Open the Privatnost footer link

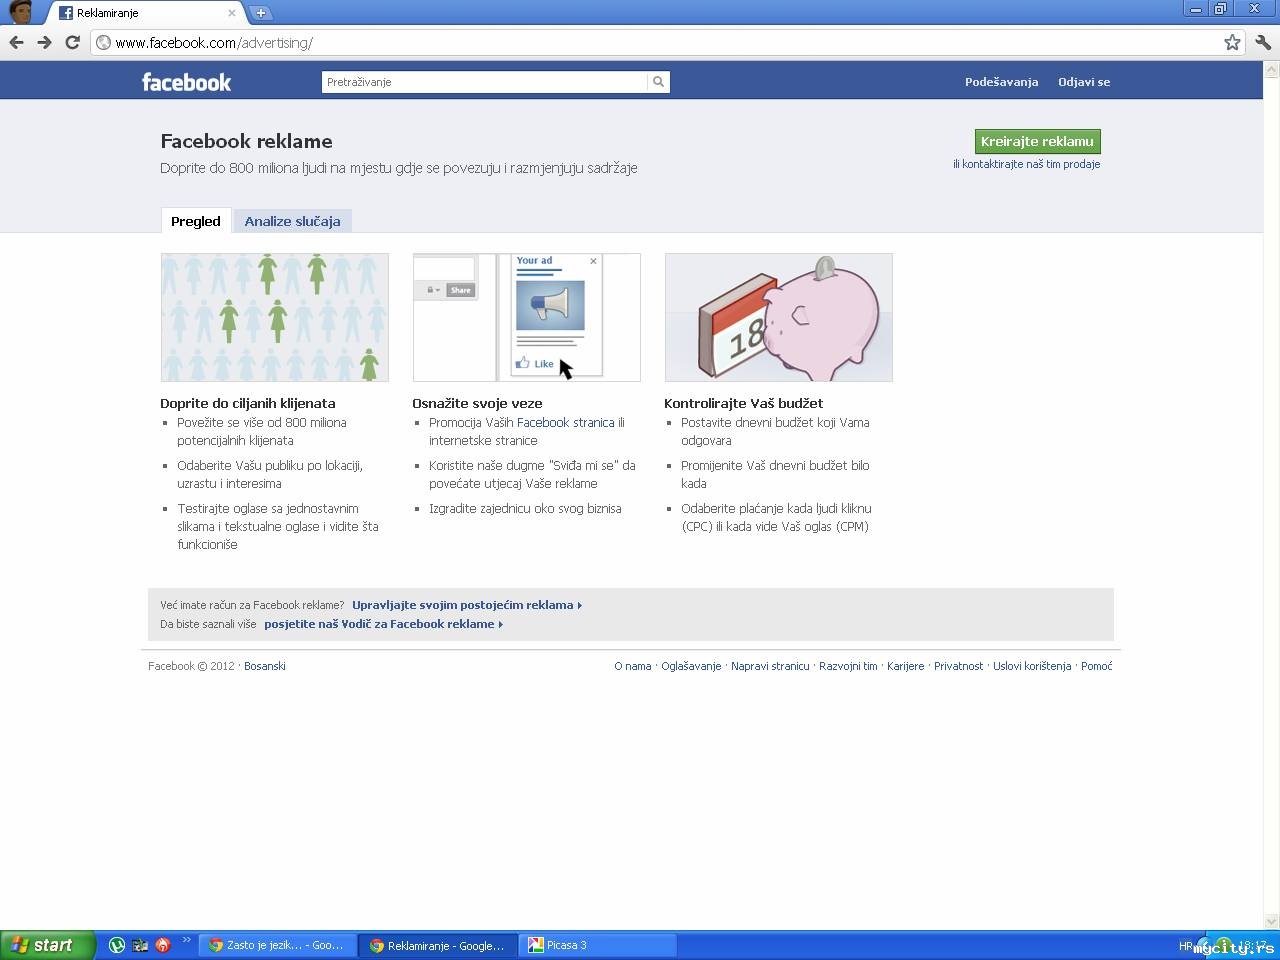[959, 666]
